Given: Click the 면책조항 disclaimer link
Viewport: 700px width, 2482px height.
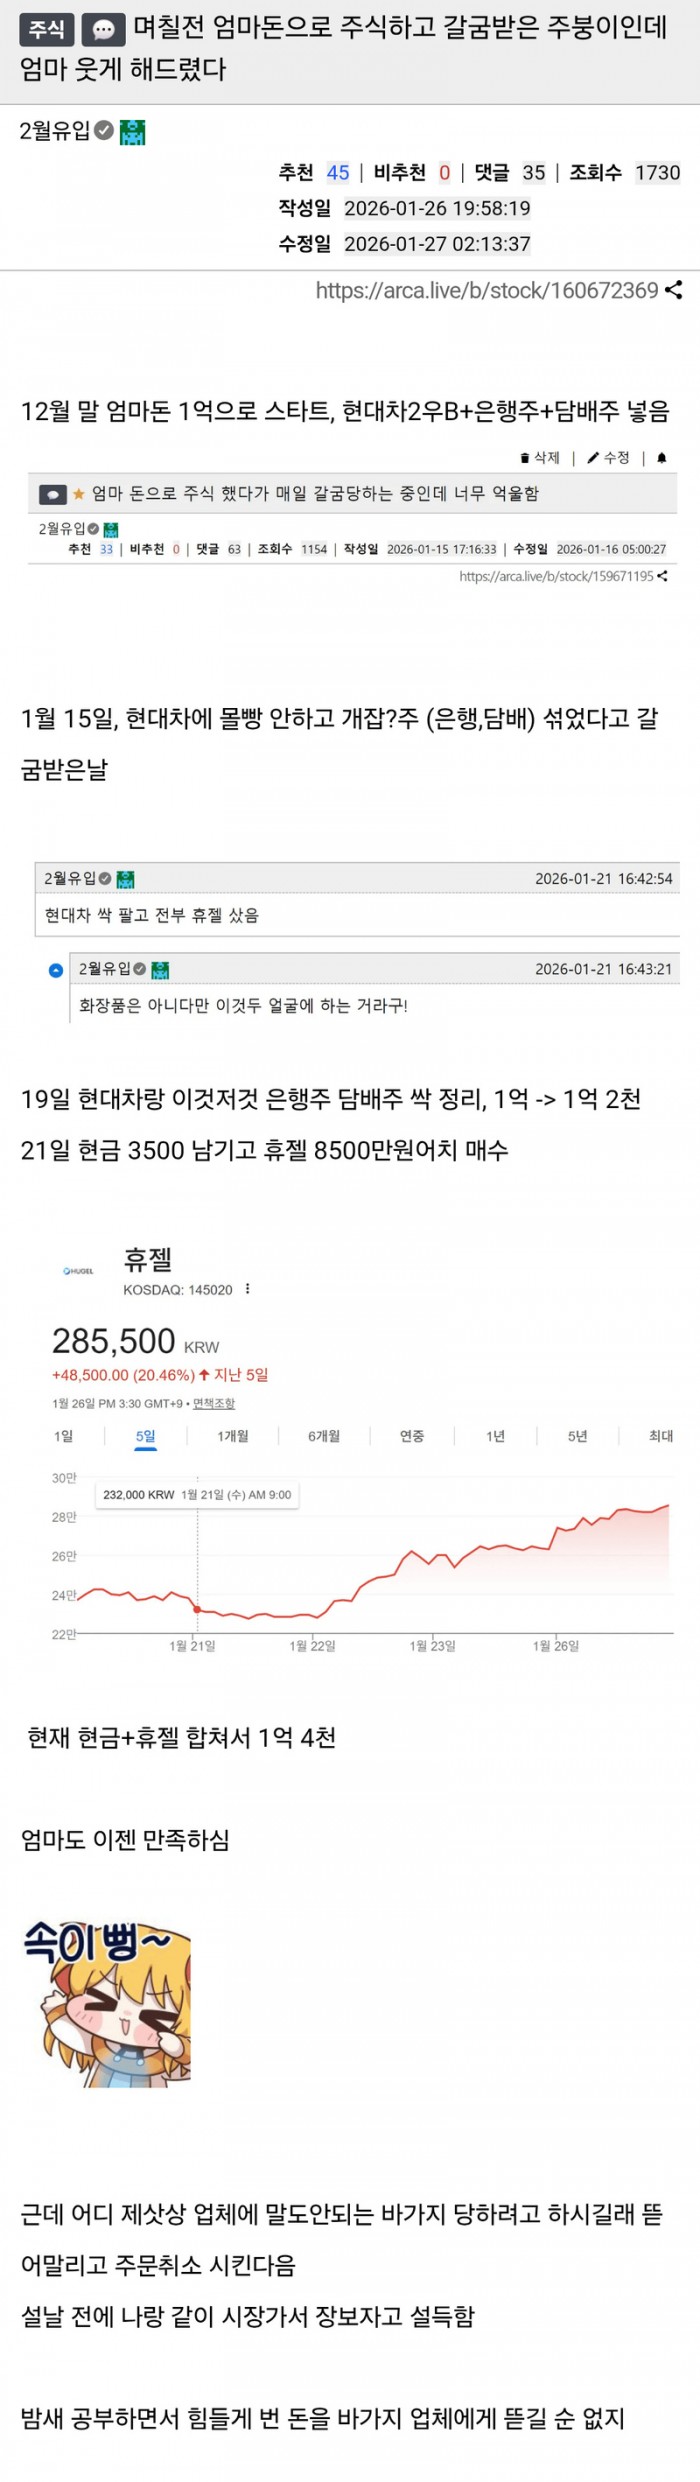Looking at the screenshot, I should pos(214,1403).
